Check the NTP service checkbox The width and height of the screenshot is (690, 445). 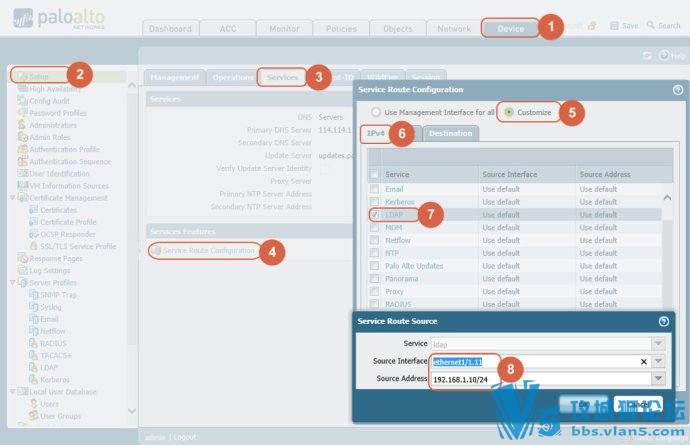[374, 253]
